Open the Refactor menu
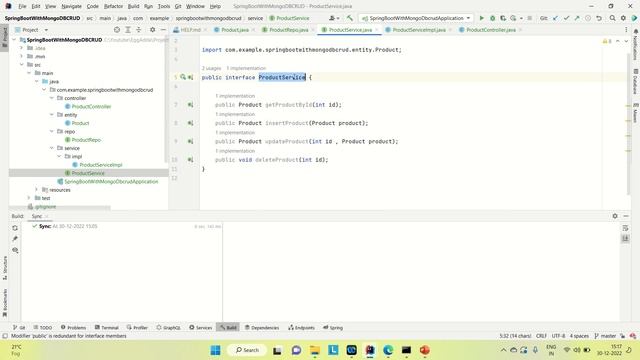 point(113,6)
